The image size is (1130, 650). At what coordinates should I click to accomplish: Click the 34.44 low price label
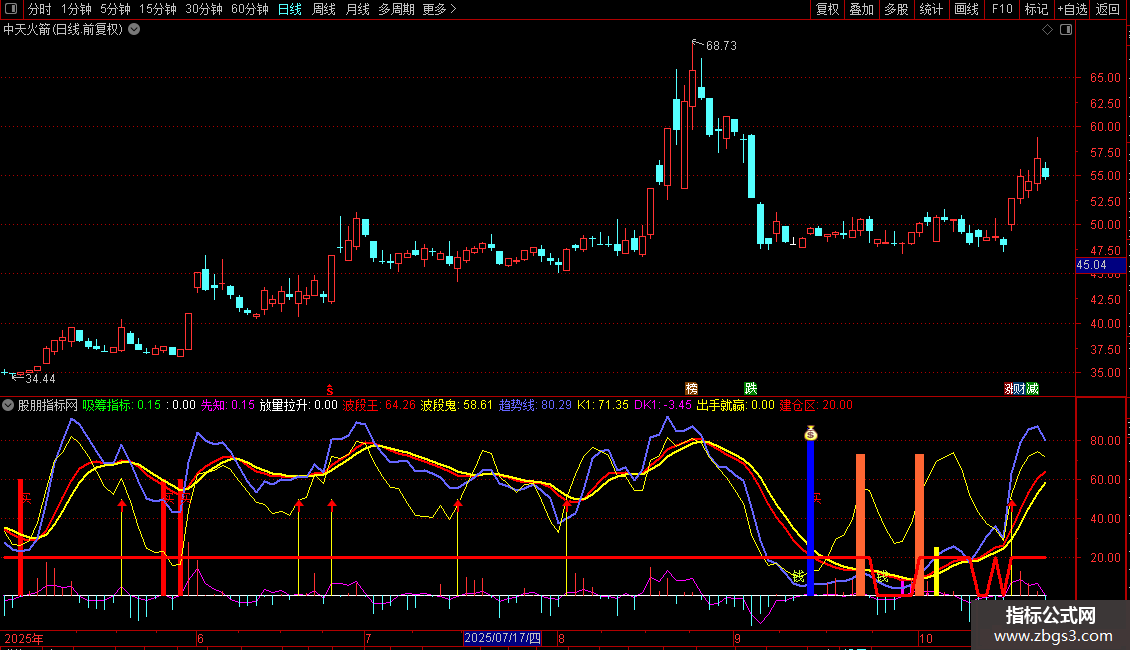click(x=40, y=378)
